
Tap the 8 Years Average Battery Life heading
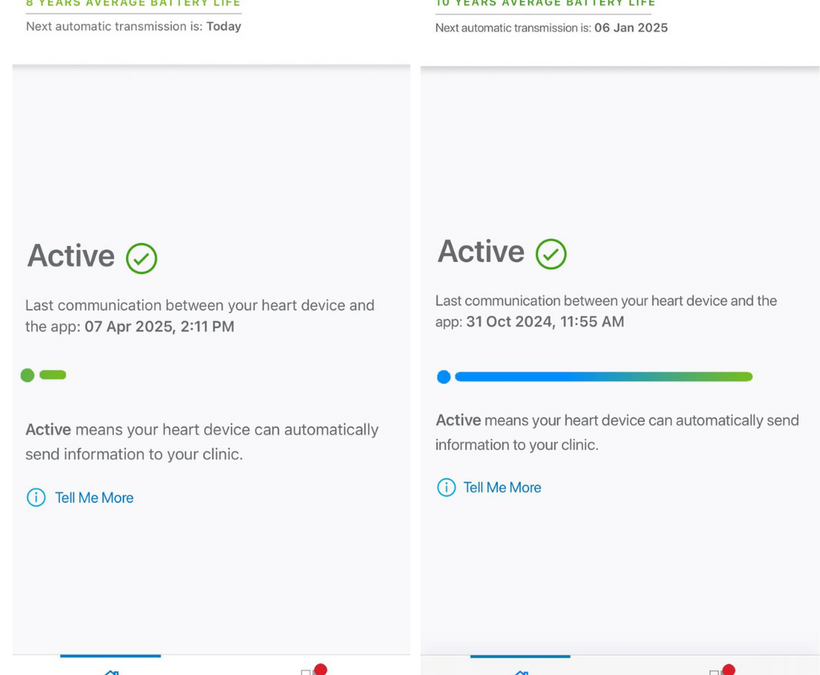pyautogui.click(x=133, y=4)
